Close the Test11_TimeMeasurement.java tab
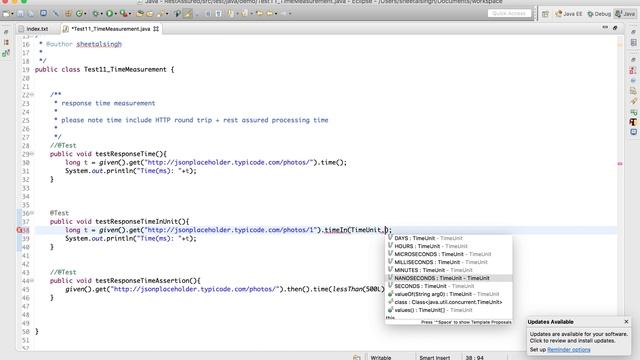The width and height of the screenshot is (640, 360). pos(156,29)
